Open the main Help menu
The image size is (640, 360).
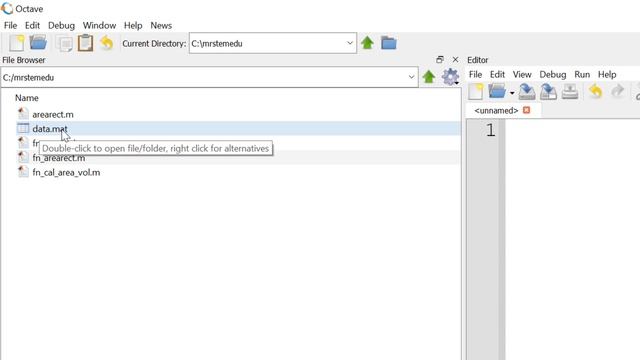coord(133,25)
